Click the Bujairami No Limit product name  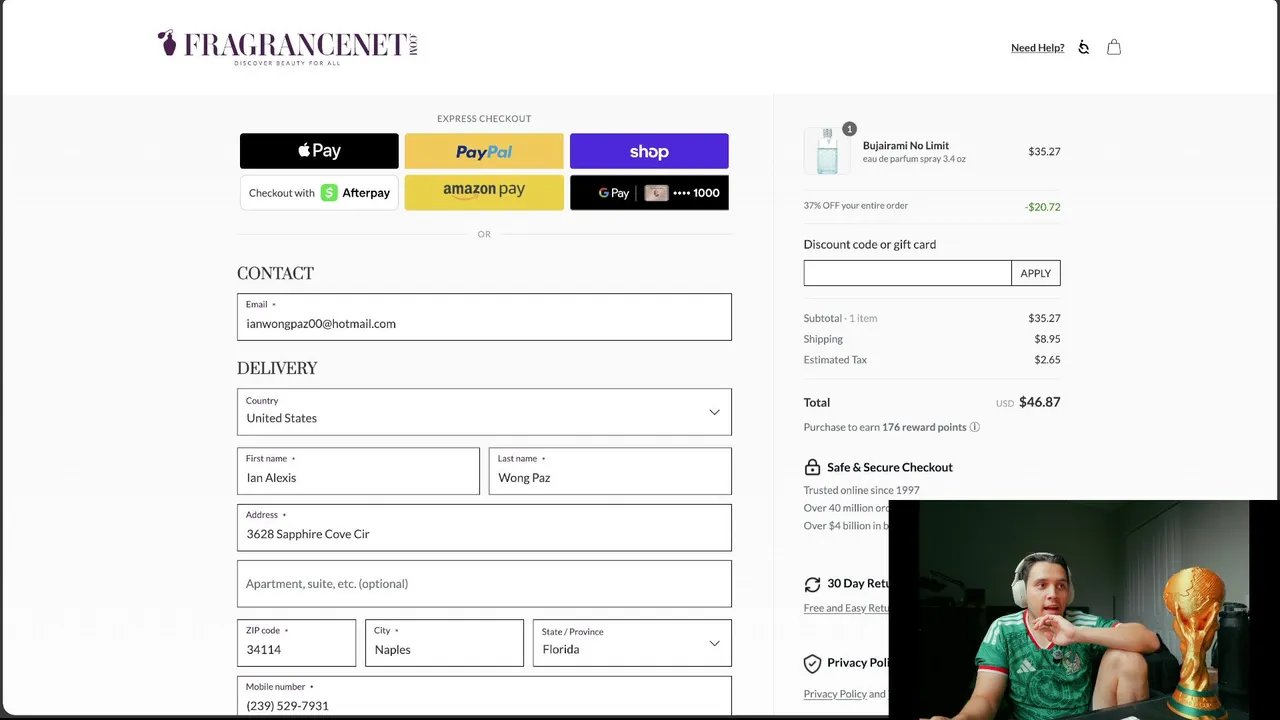pos(906,145)
